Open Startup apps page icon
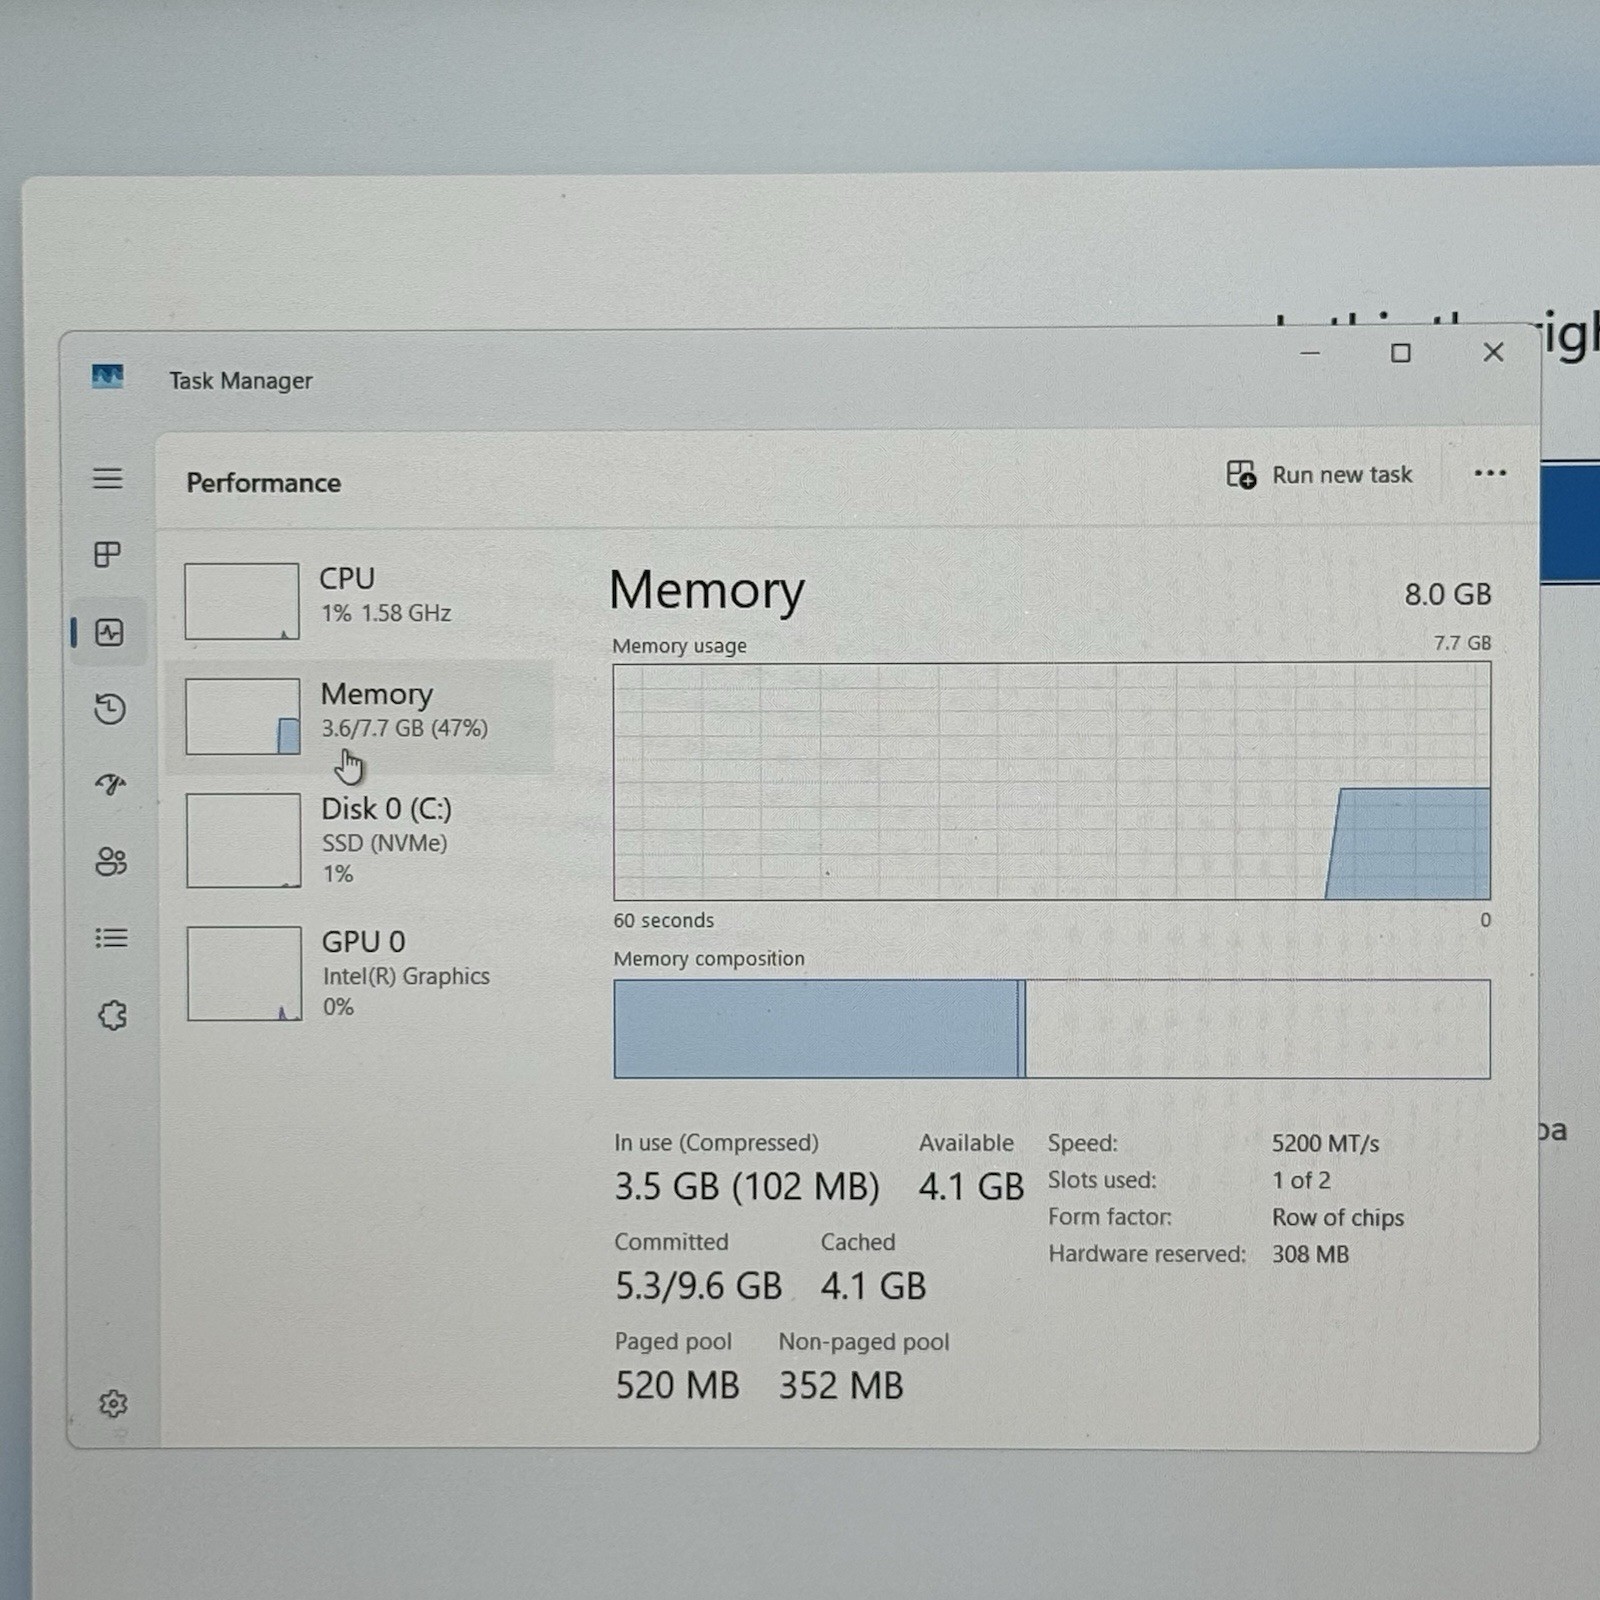Screen dimensions: 1600x1600 (111, 785)
